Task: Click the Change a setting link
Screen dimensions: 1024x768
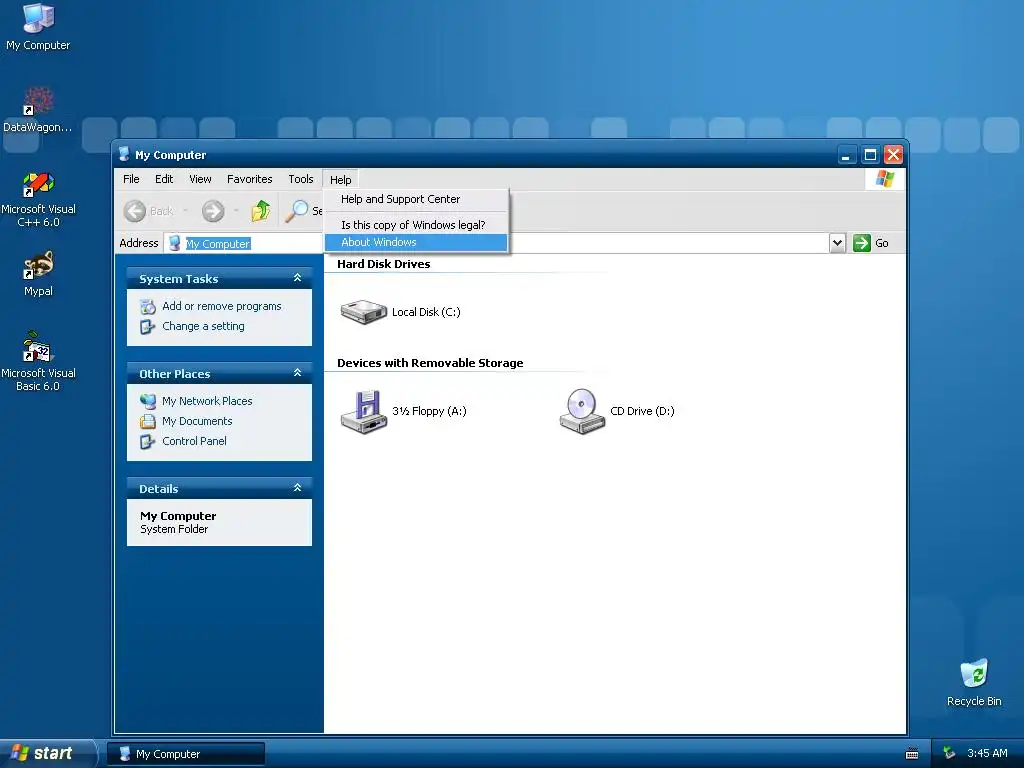Action: (203, 327)
